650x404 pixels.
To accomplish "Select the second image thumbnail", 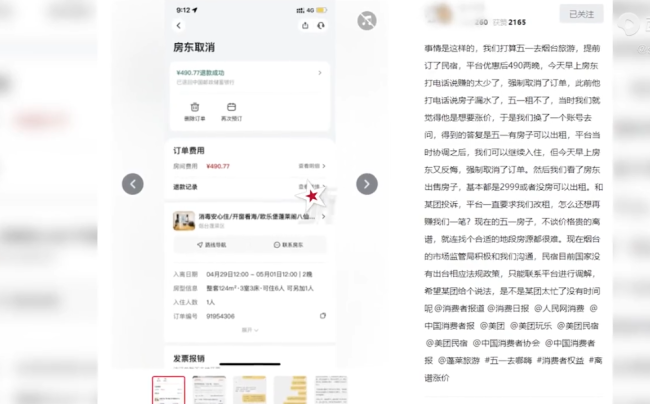I will (x=209, y=390).
